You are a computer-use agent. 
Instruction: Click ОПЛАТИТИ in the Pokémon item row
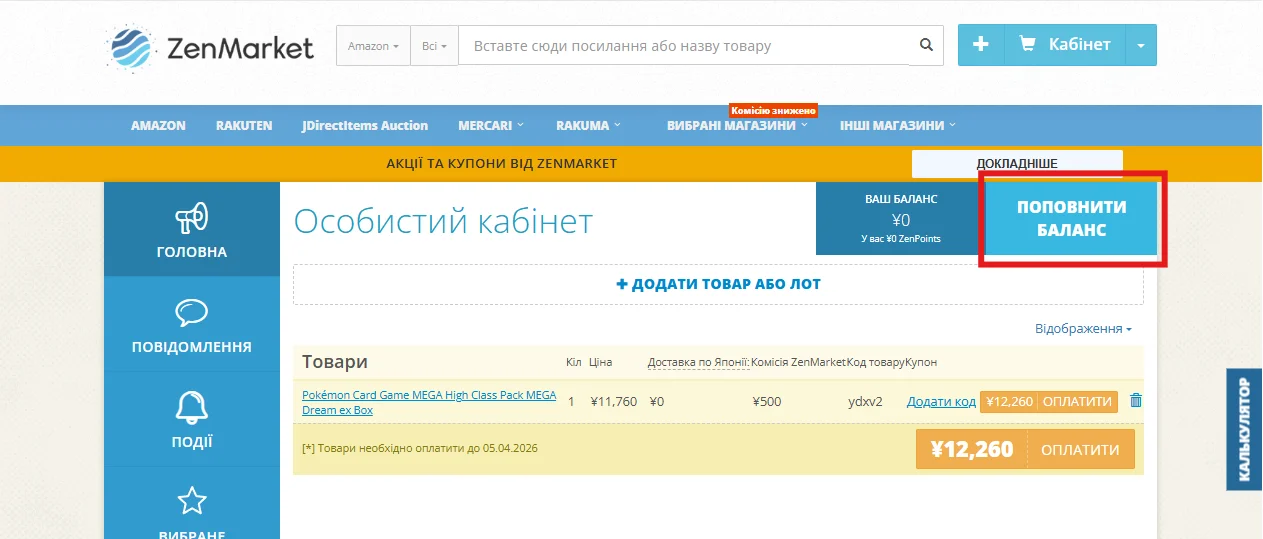(1077, 401)
